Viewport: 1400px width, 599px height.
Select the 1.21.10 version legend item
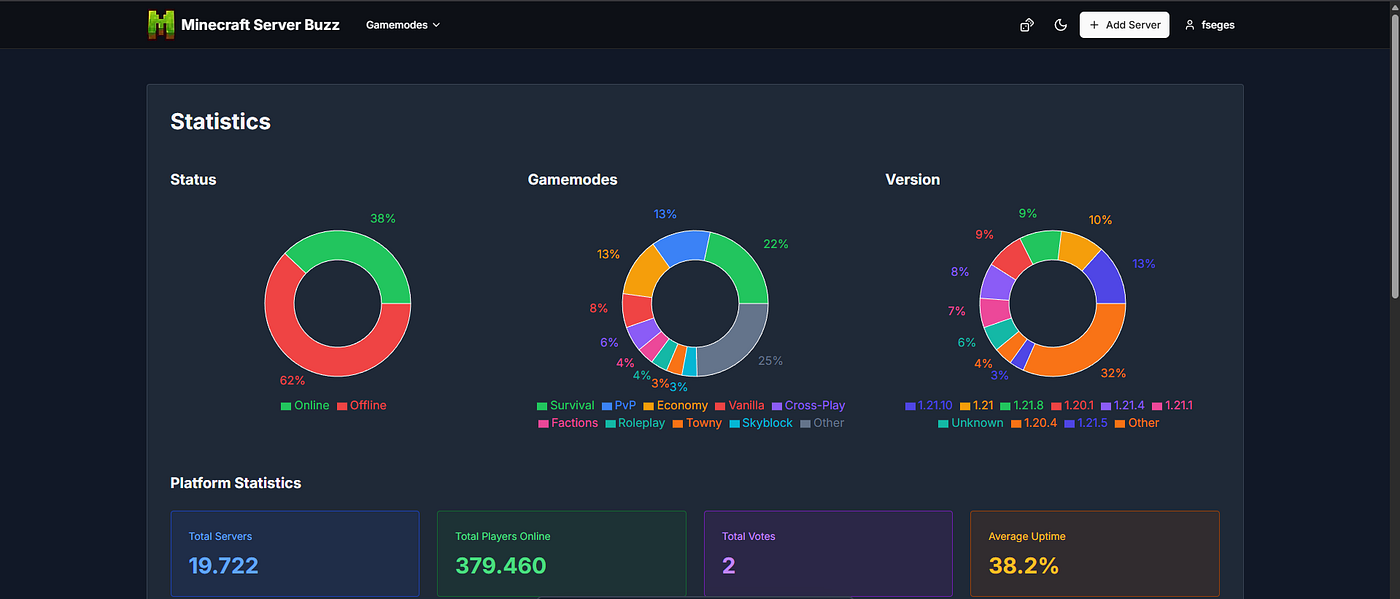pos(931,406)
